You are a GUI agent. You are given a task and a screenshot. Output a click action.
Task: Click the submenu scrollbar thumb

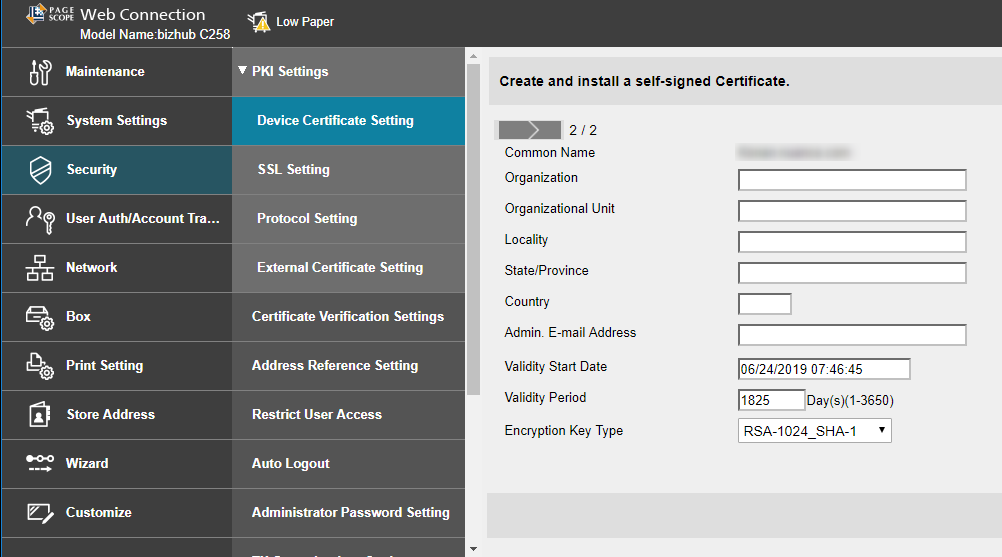[x=473, y=230]
